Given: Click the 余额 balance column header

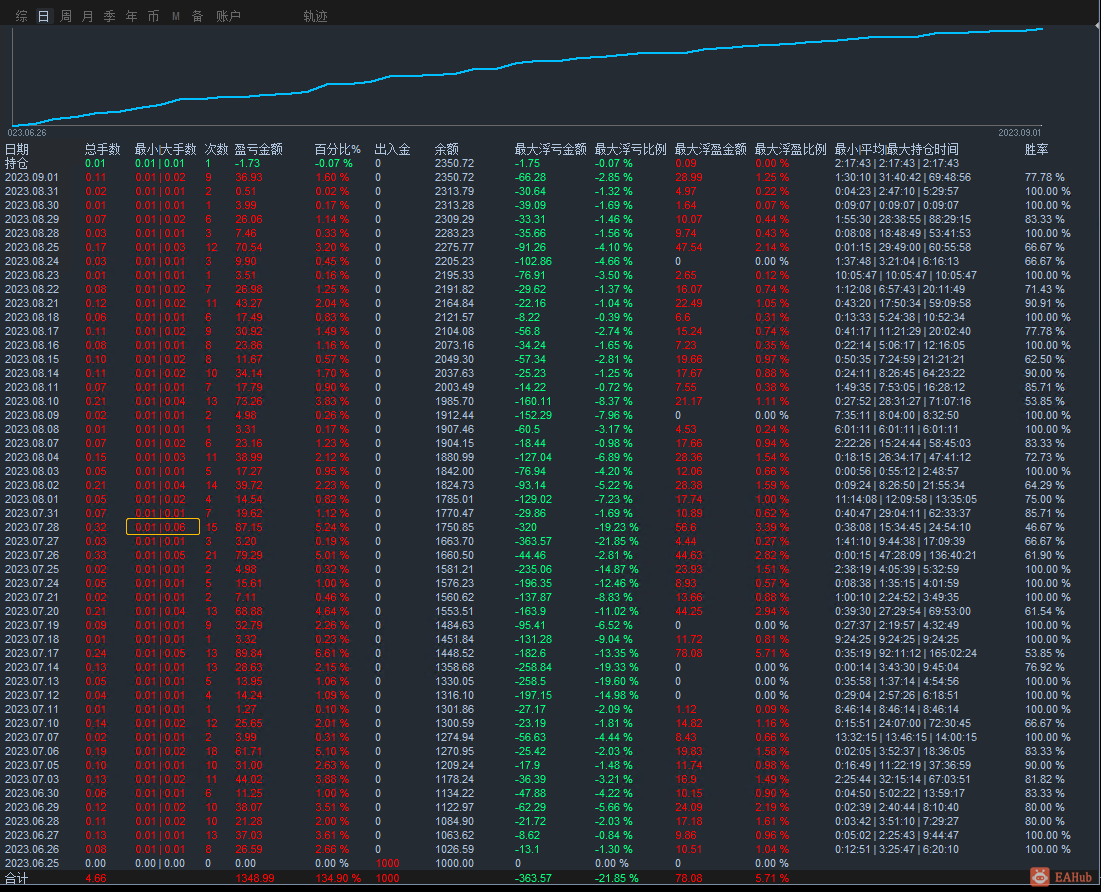Looking at the screenshot, I should [x=447, y=149].
